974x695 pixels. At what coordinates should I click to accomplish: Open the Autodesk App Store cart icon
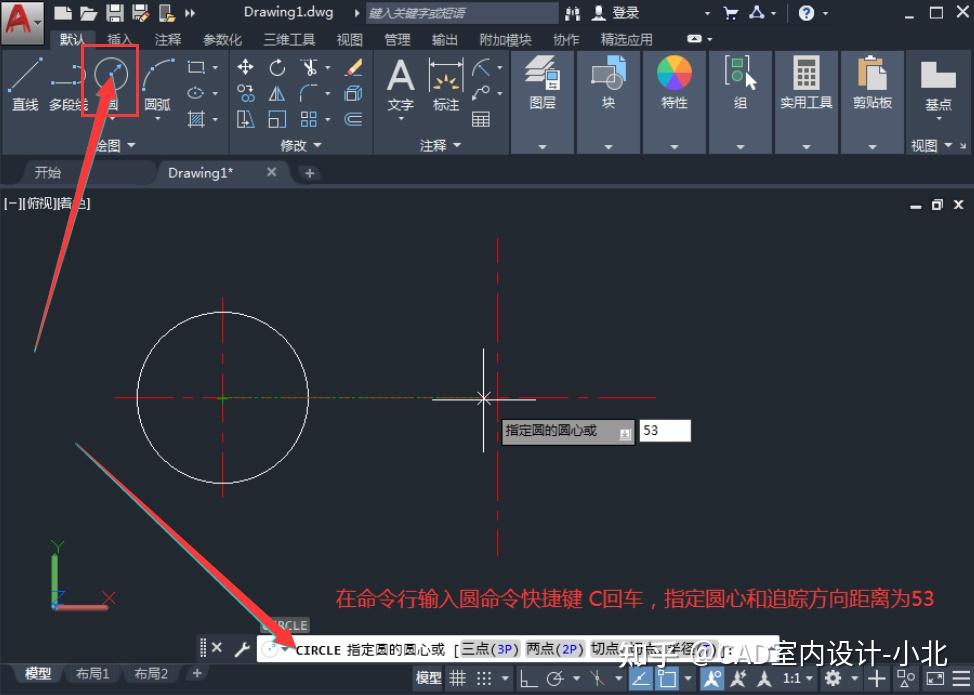[x=731, y=13]
